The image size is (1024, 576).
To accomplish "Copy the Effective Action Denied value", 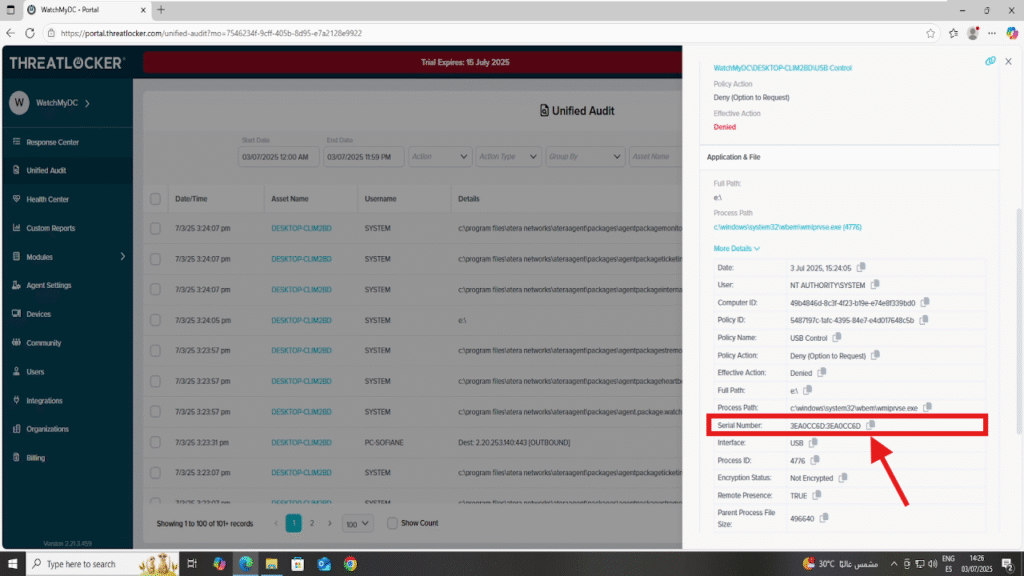I will pyautogui.click(x=822, y=372).
